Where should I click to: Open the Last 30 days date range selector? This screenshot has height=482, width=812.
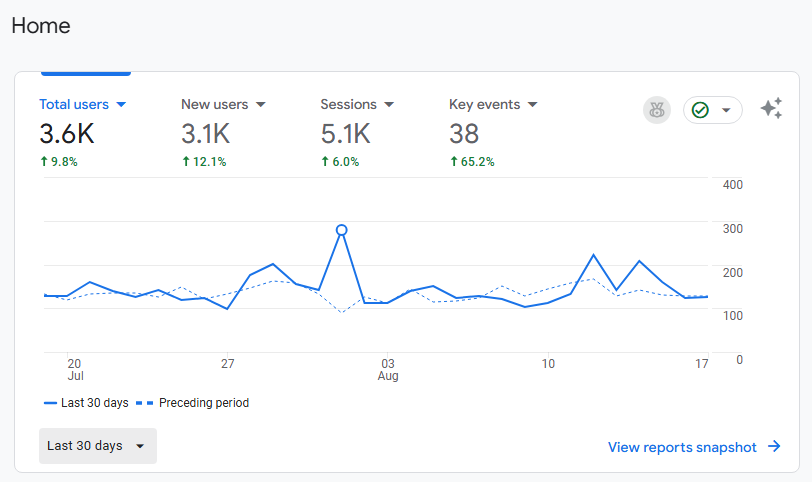pos(97,446)
